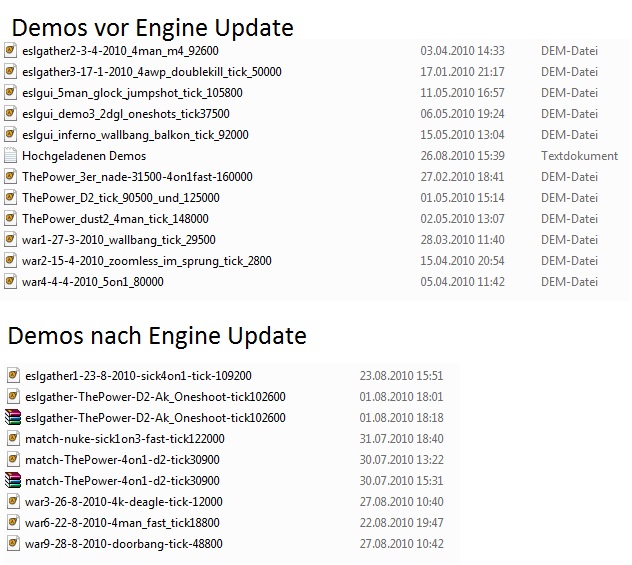Image resolution: width=632 pixels, height=565 pixels.
Task: Click the first WinRAR archive icon of eslgather-ThePower-D2-Ak_Oneshoot
Action: 13,417
